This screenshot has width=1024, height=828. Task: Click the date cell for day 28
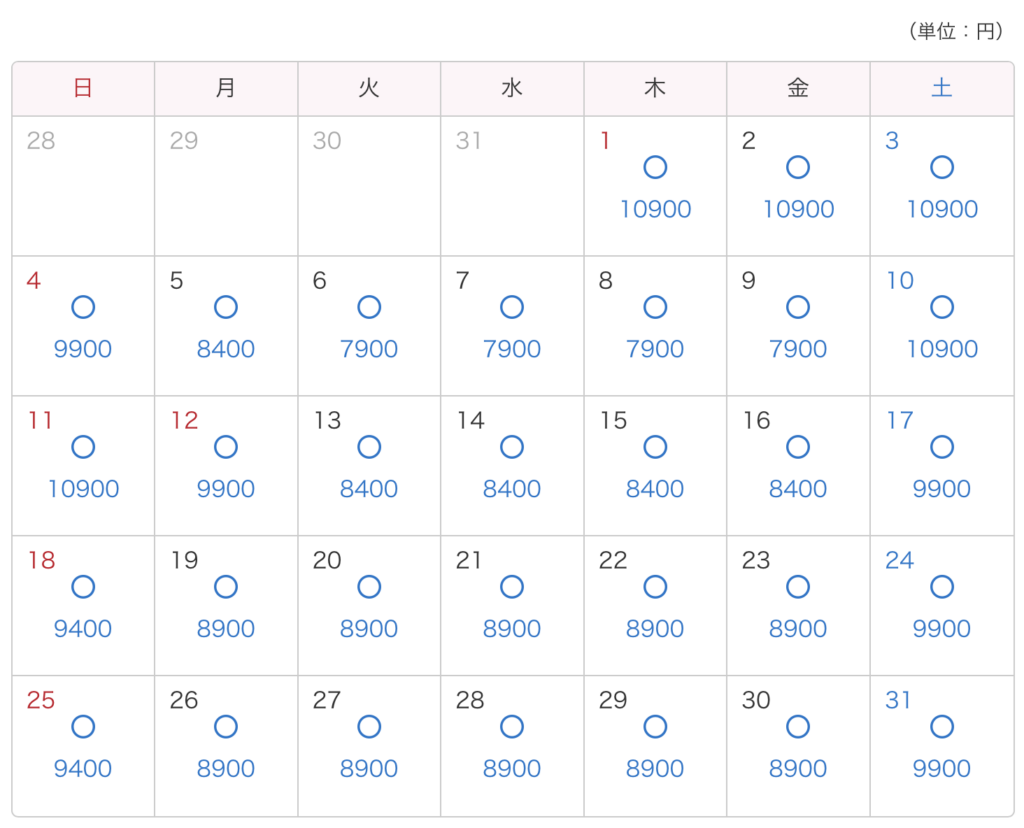point(512,746)
